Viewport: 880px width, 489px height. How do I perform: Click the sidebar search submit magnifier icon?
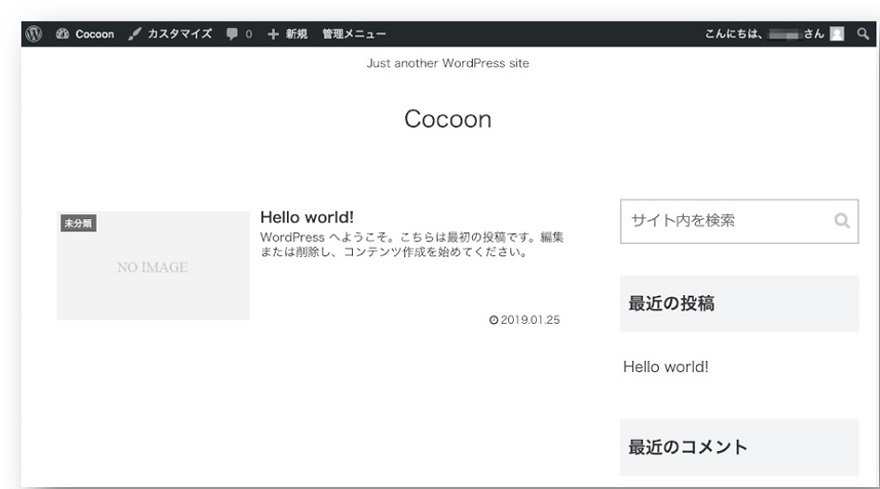[842, 221]
